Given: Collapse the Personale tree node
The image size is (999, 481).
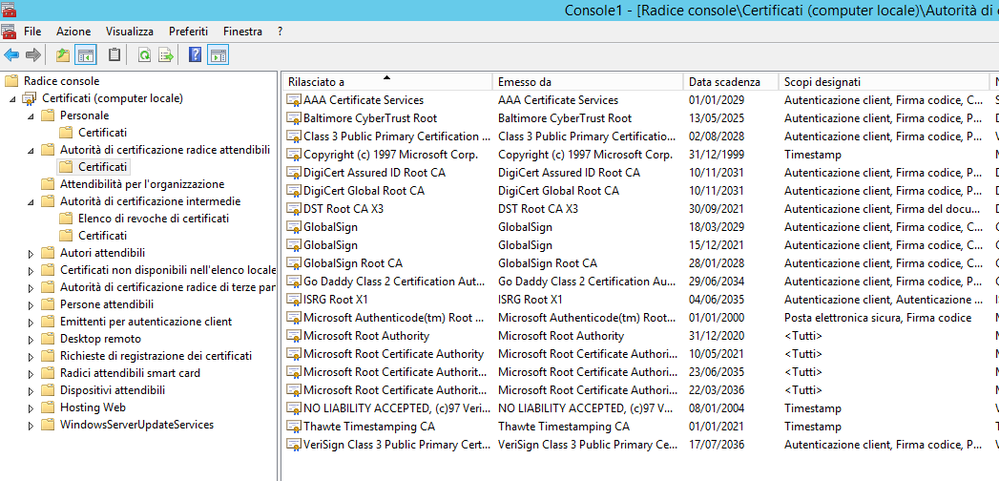Looking at the screenshot, I should pyautogui.click(x=31, y=116).
